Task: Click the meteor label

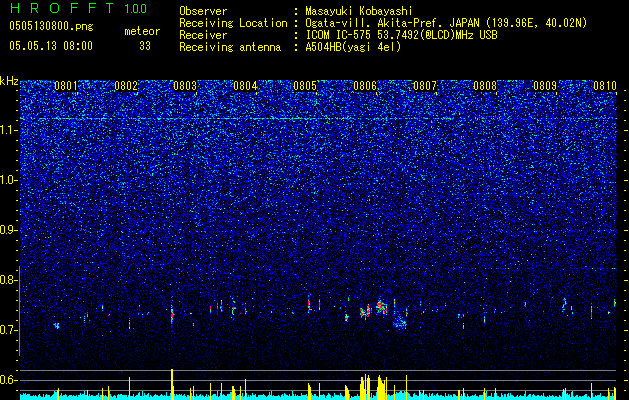Action: (142, 31)
